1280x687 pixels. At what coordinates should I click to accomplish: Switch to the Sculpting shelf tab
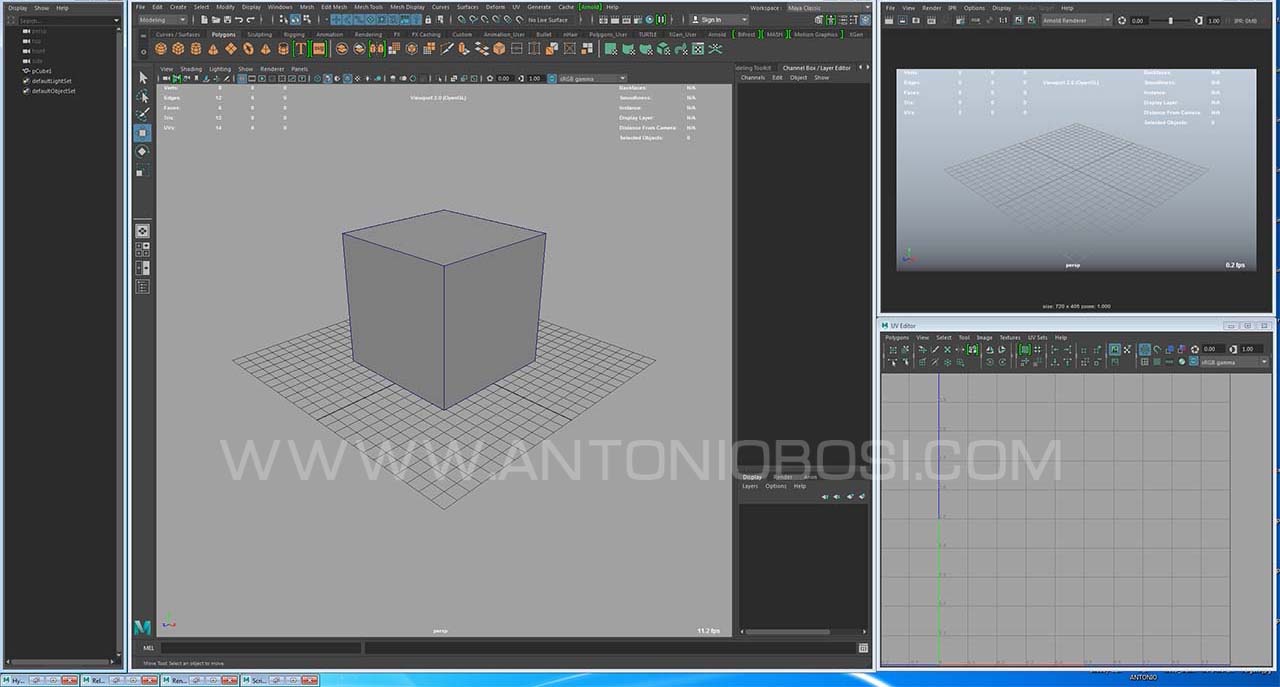(259, 34)
